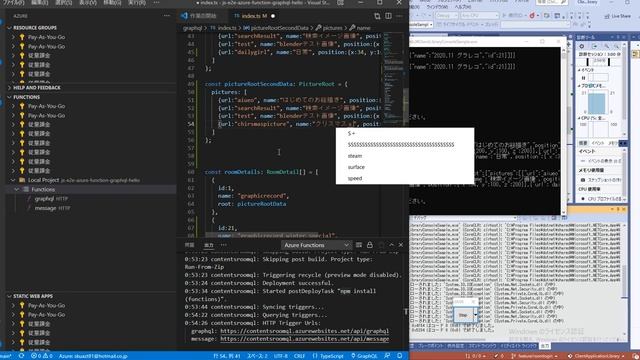Collapse the Local Project node
The height and width of the screenshot is (360, 640).
pos(13,180)
